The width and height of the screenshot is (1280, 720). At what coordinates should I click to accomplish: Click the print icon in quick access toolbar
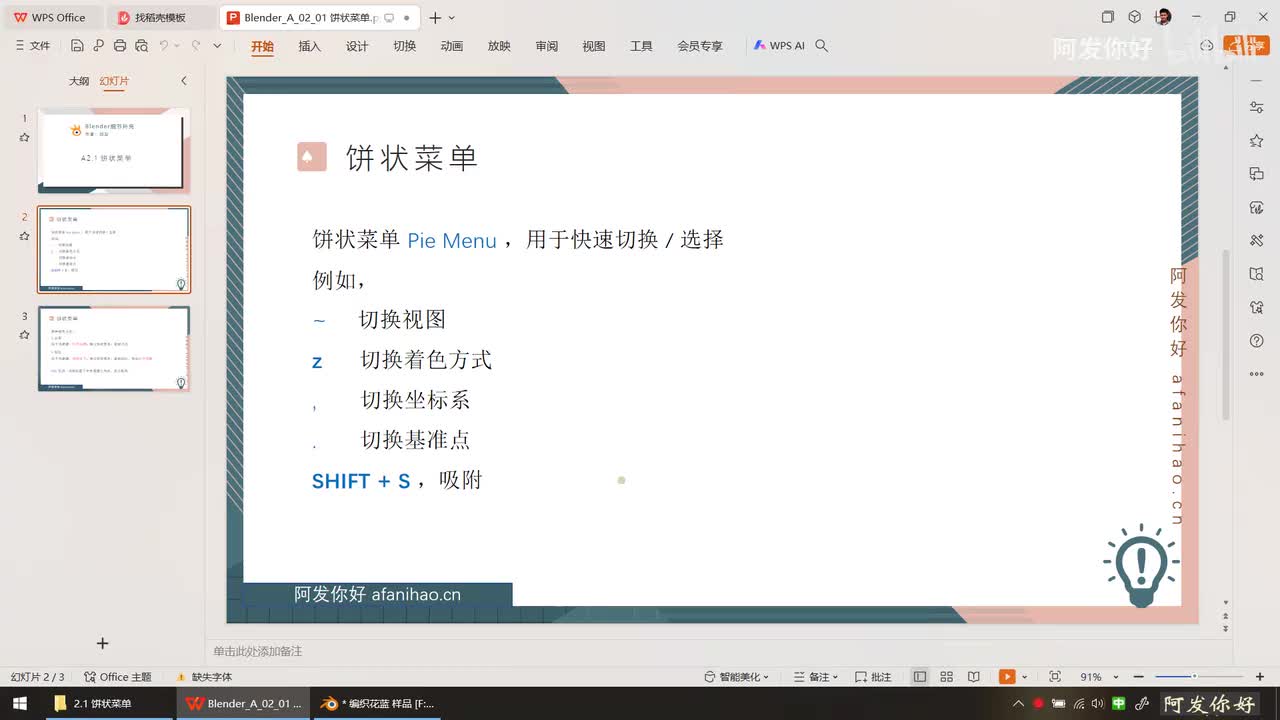coord(120,46)
